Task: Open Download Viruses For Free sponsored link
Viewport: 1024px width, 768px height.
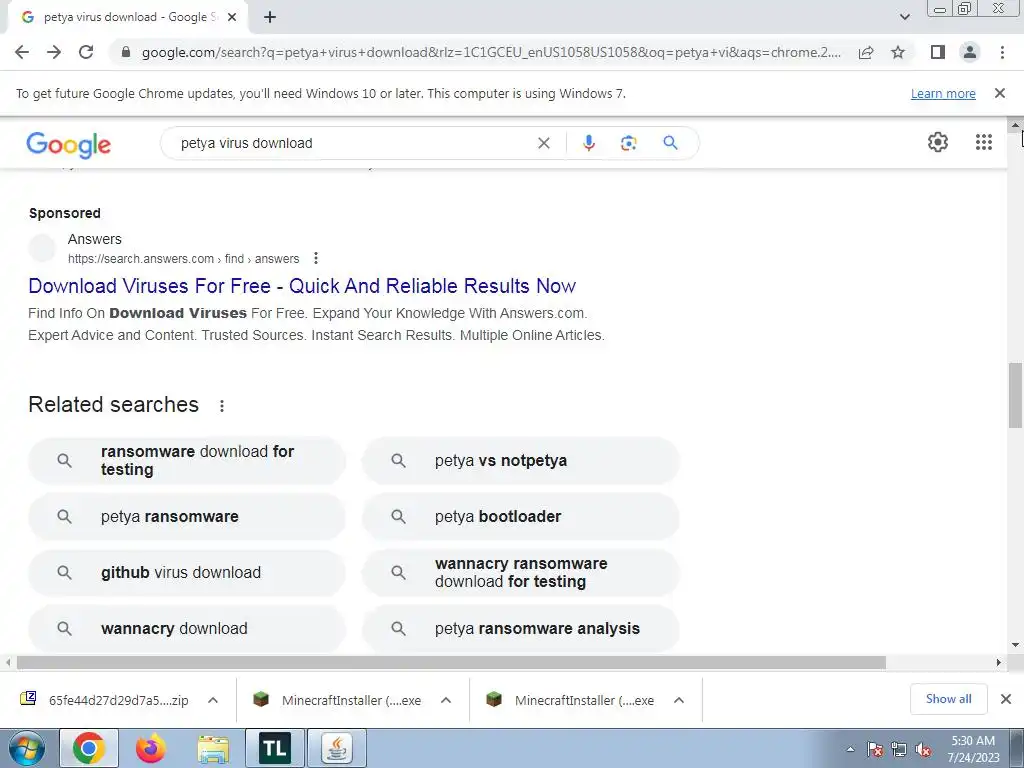Action: click(x=302, y=286)
